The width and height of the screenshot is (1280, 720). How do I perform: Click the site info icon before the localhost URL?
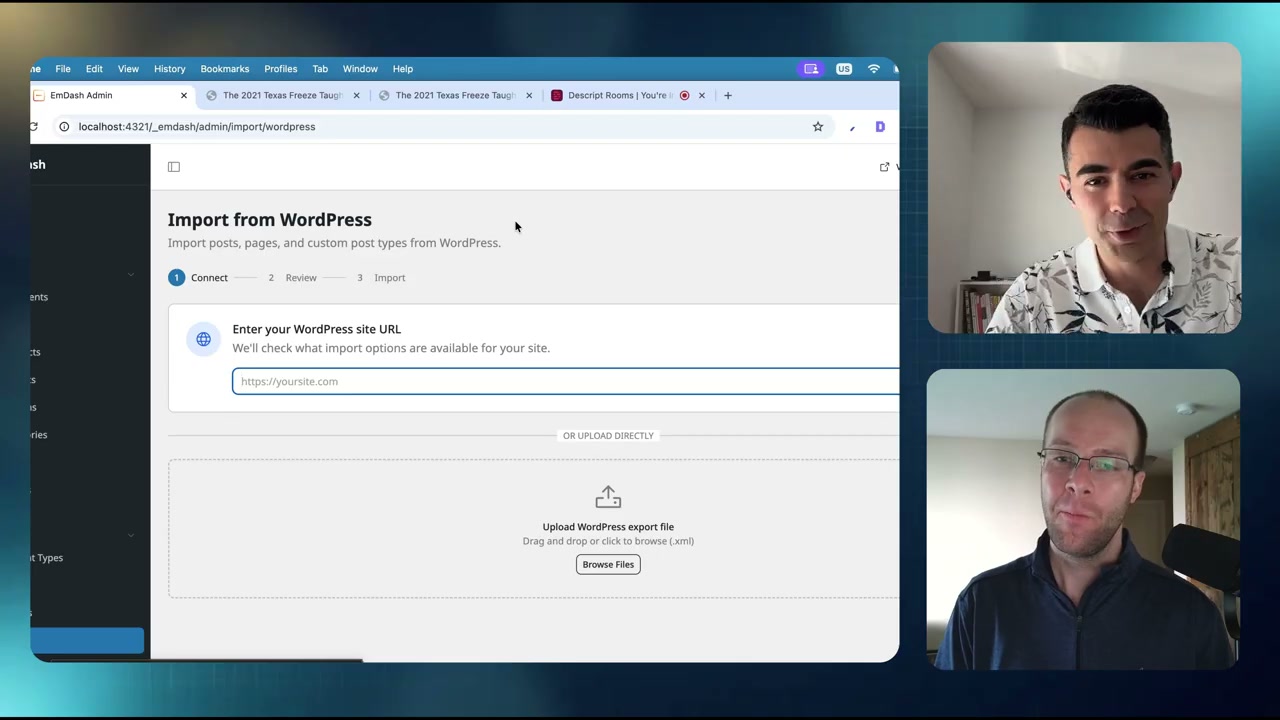pyautogui.click(x=64, y=127)
